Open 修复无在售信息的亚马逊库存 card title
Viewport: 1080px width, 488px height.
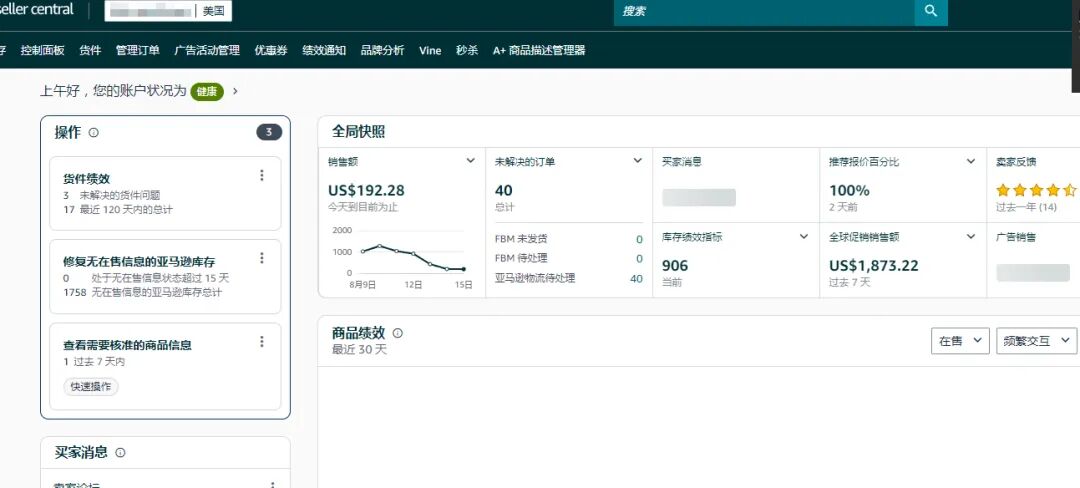coord(139,262)
